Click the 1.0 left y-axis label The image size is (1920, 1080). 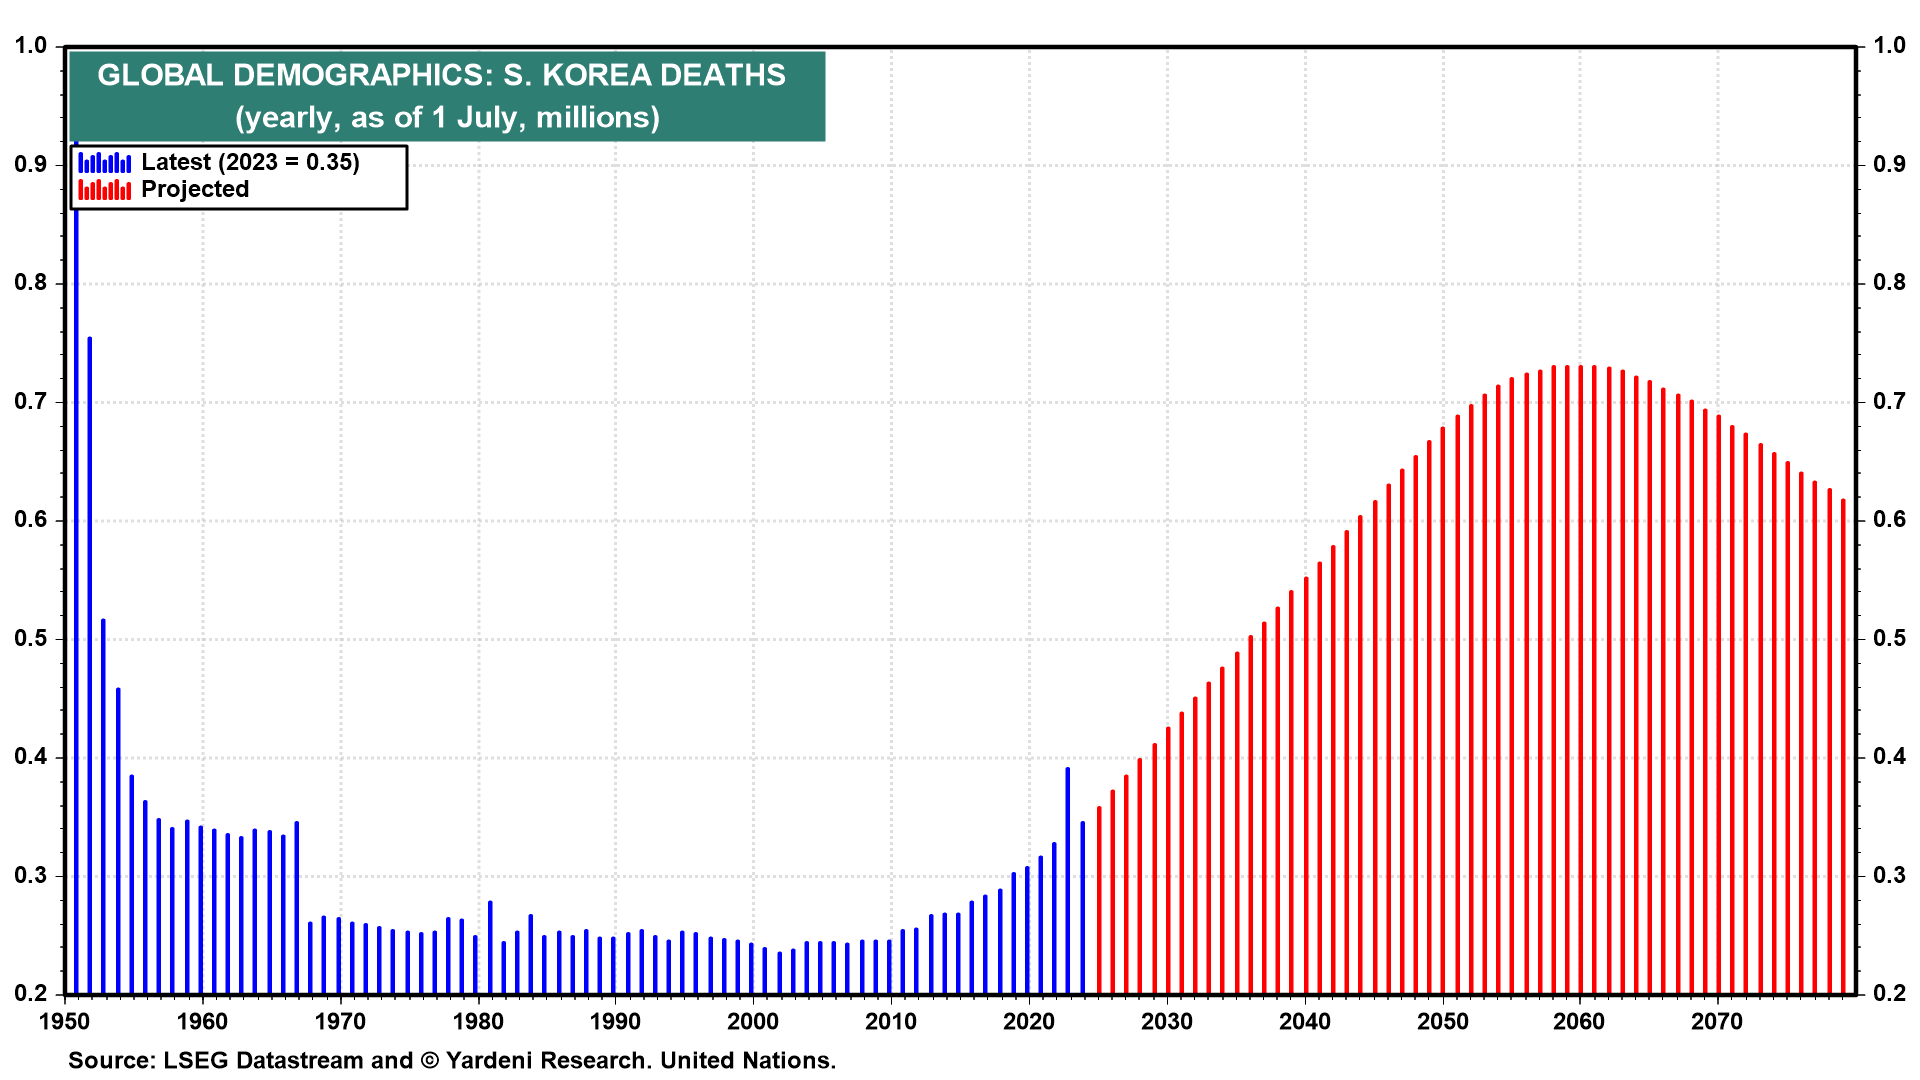point(31,45)
